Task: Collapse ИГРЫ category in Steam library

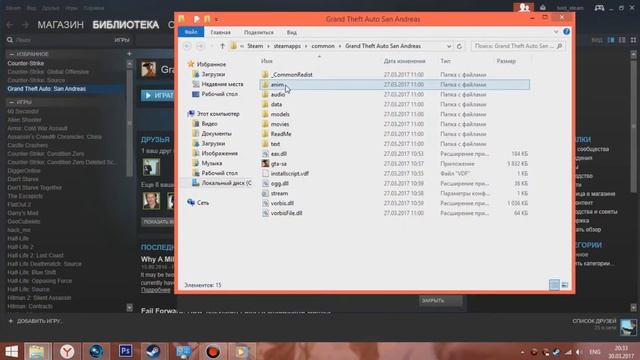Action: coord(11,102)
